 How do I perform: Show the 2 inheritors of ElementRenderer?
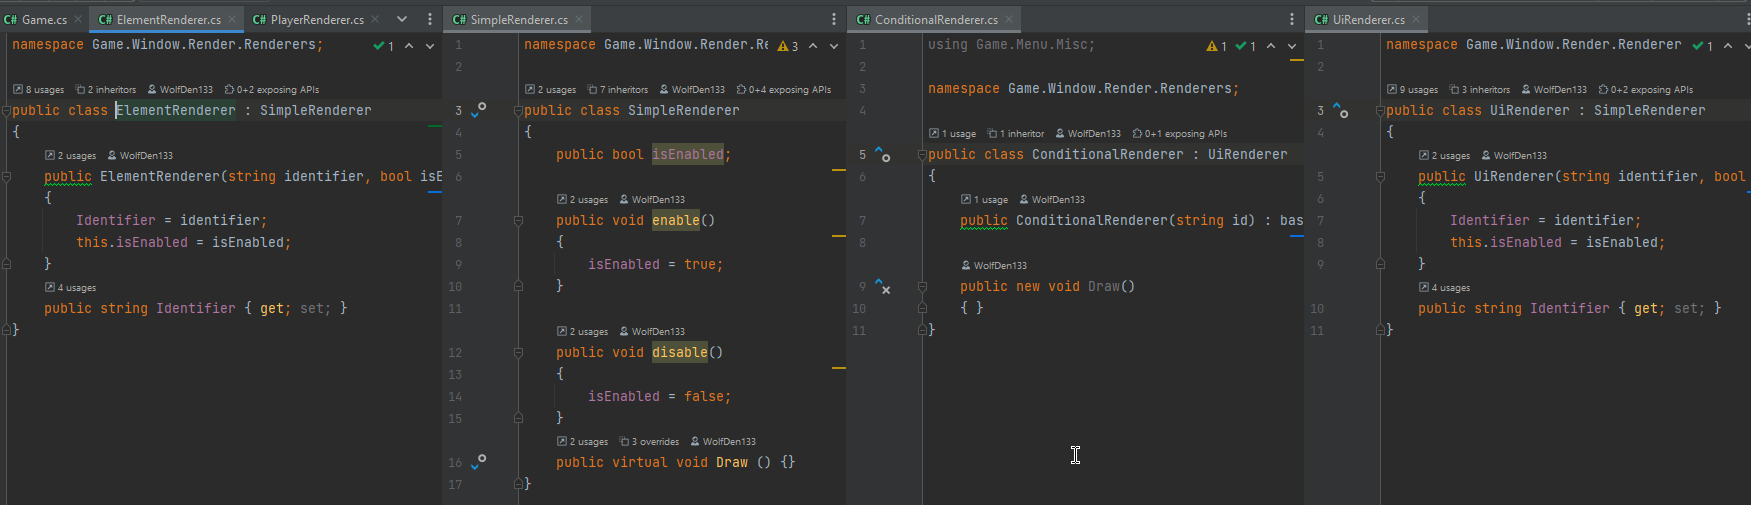pos(106,89)
